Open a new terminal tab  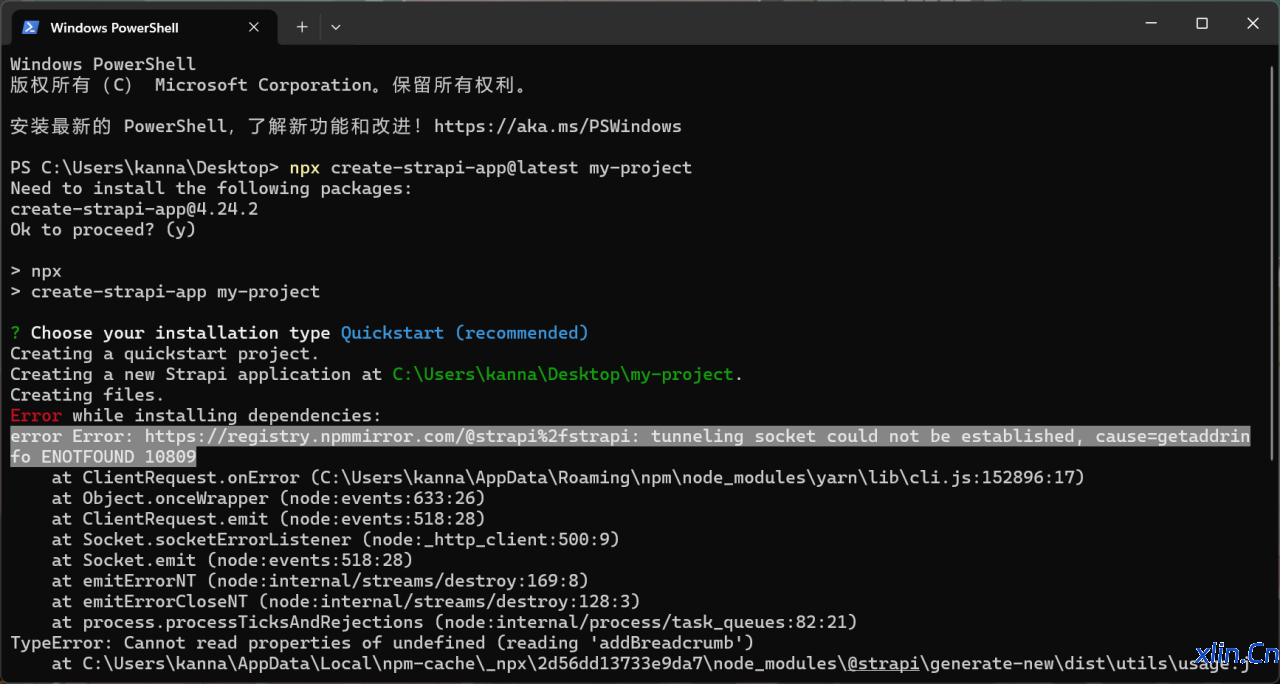(302, 27)
